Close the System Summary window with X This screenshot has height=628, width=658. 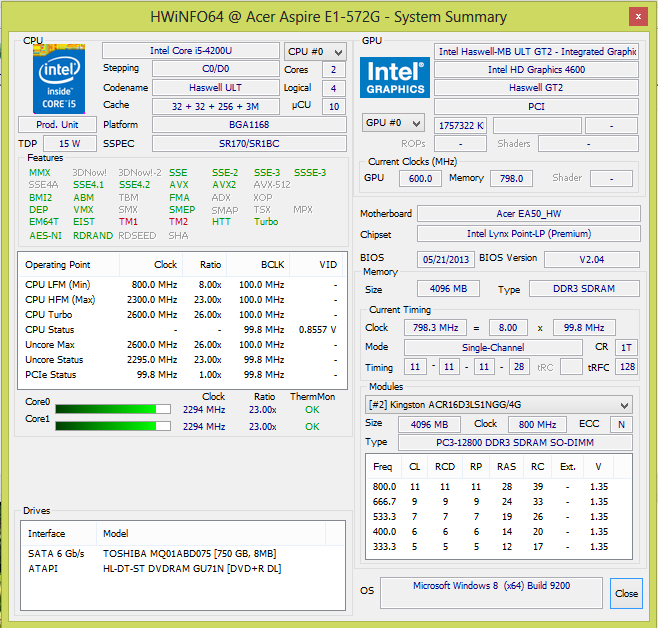click(x=638, y=17)
